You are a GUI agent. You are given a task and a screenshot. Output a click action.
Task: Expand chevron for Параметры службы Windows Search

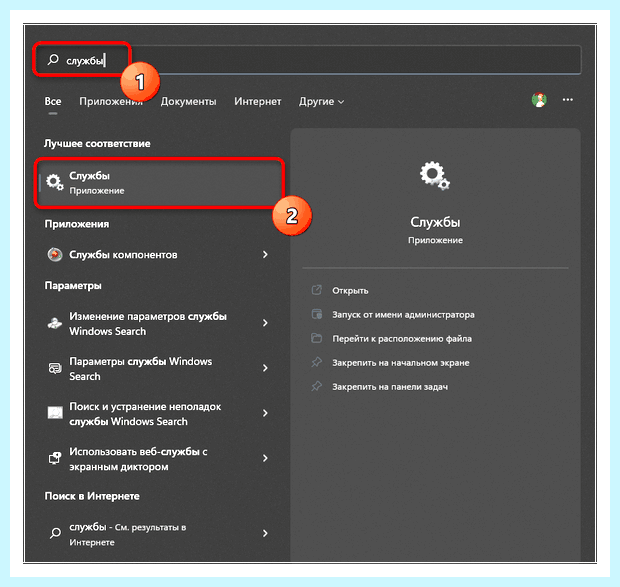[265, 368]
